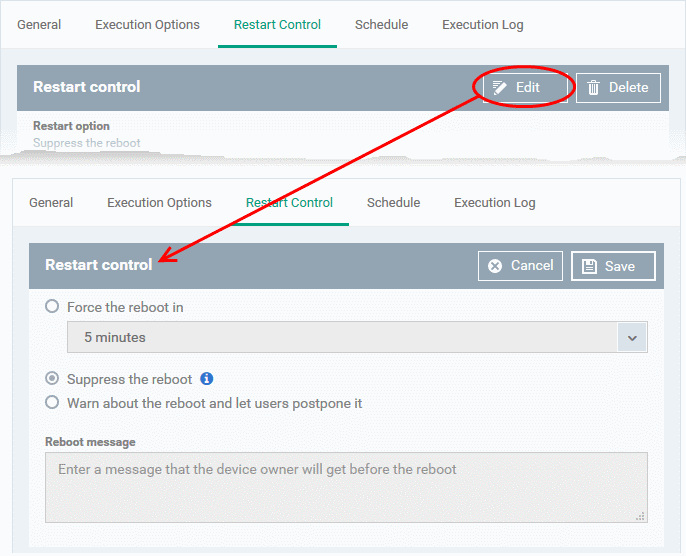The width and height of the screenshot is (686, 556).
Task: Click the dropdown arrow of the minutes selector
Action: tap(632, 337)
